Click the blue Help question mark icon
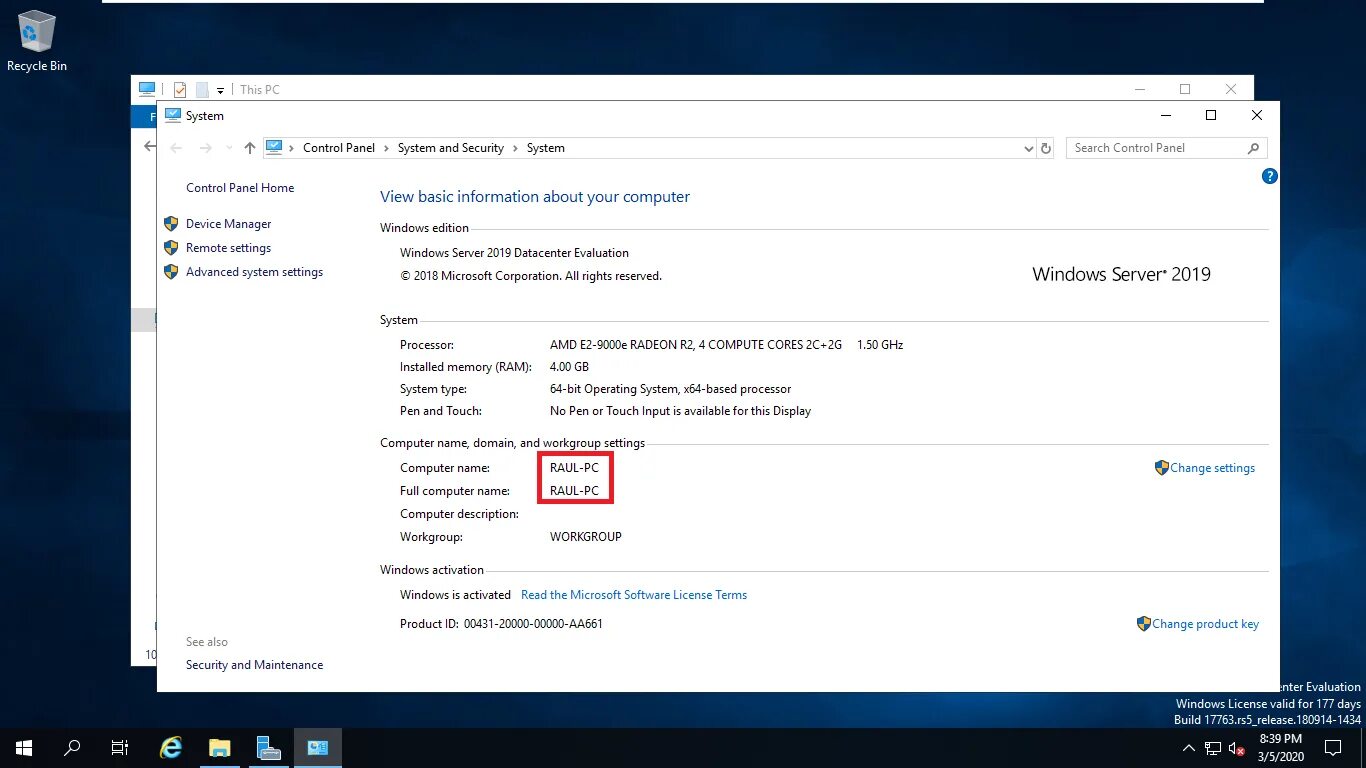The image size is (1366, 768). (x=1269, y=176)
